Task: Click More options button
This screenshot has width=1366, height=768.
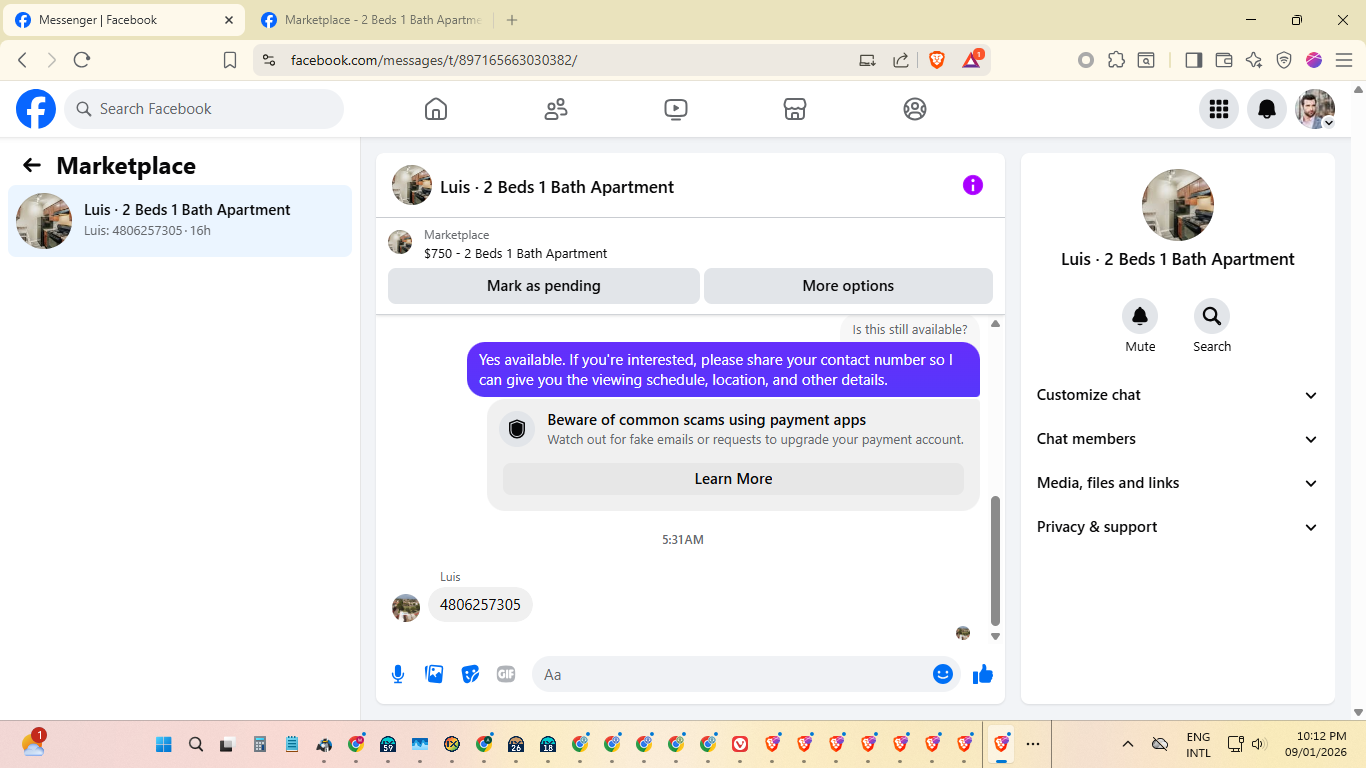Action: (848, 286)
